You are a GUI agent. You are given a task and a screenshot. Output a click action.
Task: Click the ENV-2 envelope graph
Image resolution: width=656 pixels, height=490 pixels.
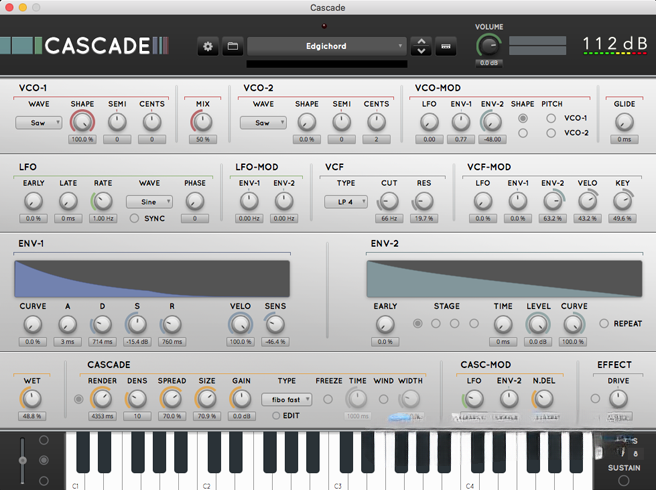point(504,279)
